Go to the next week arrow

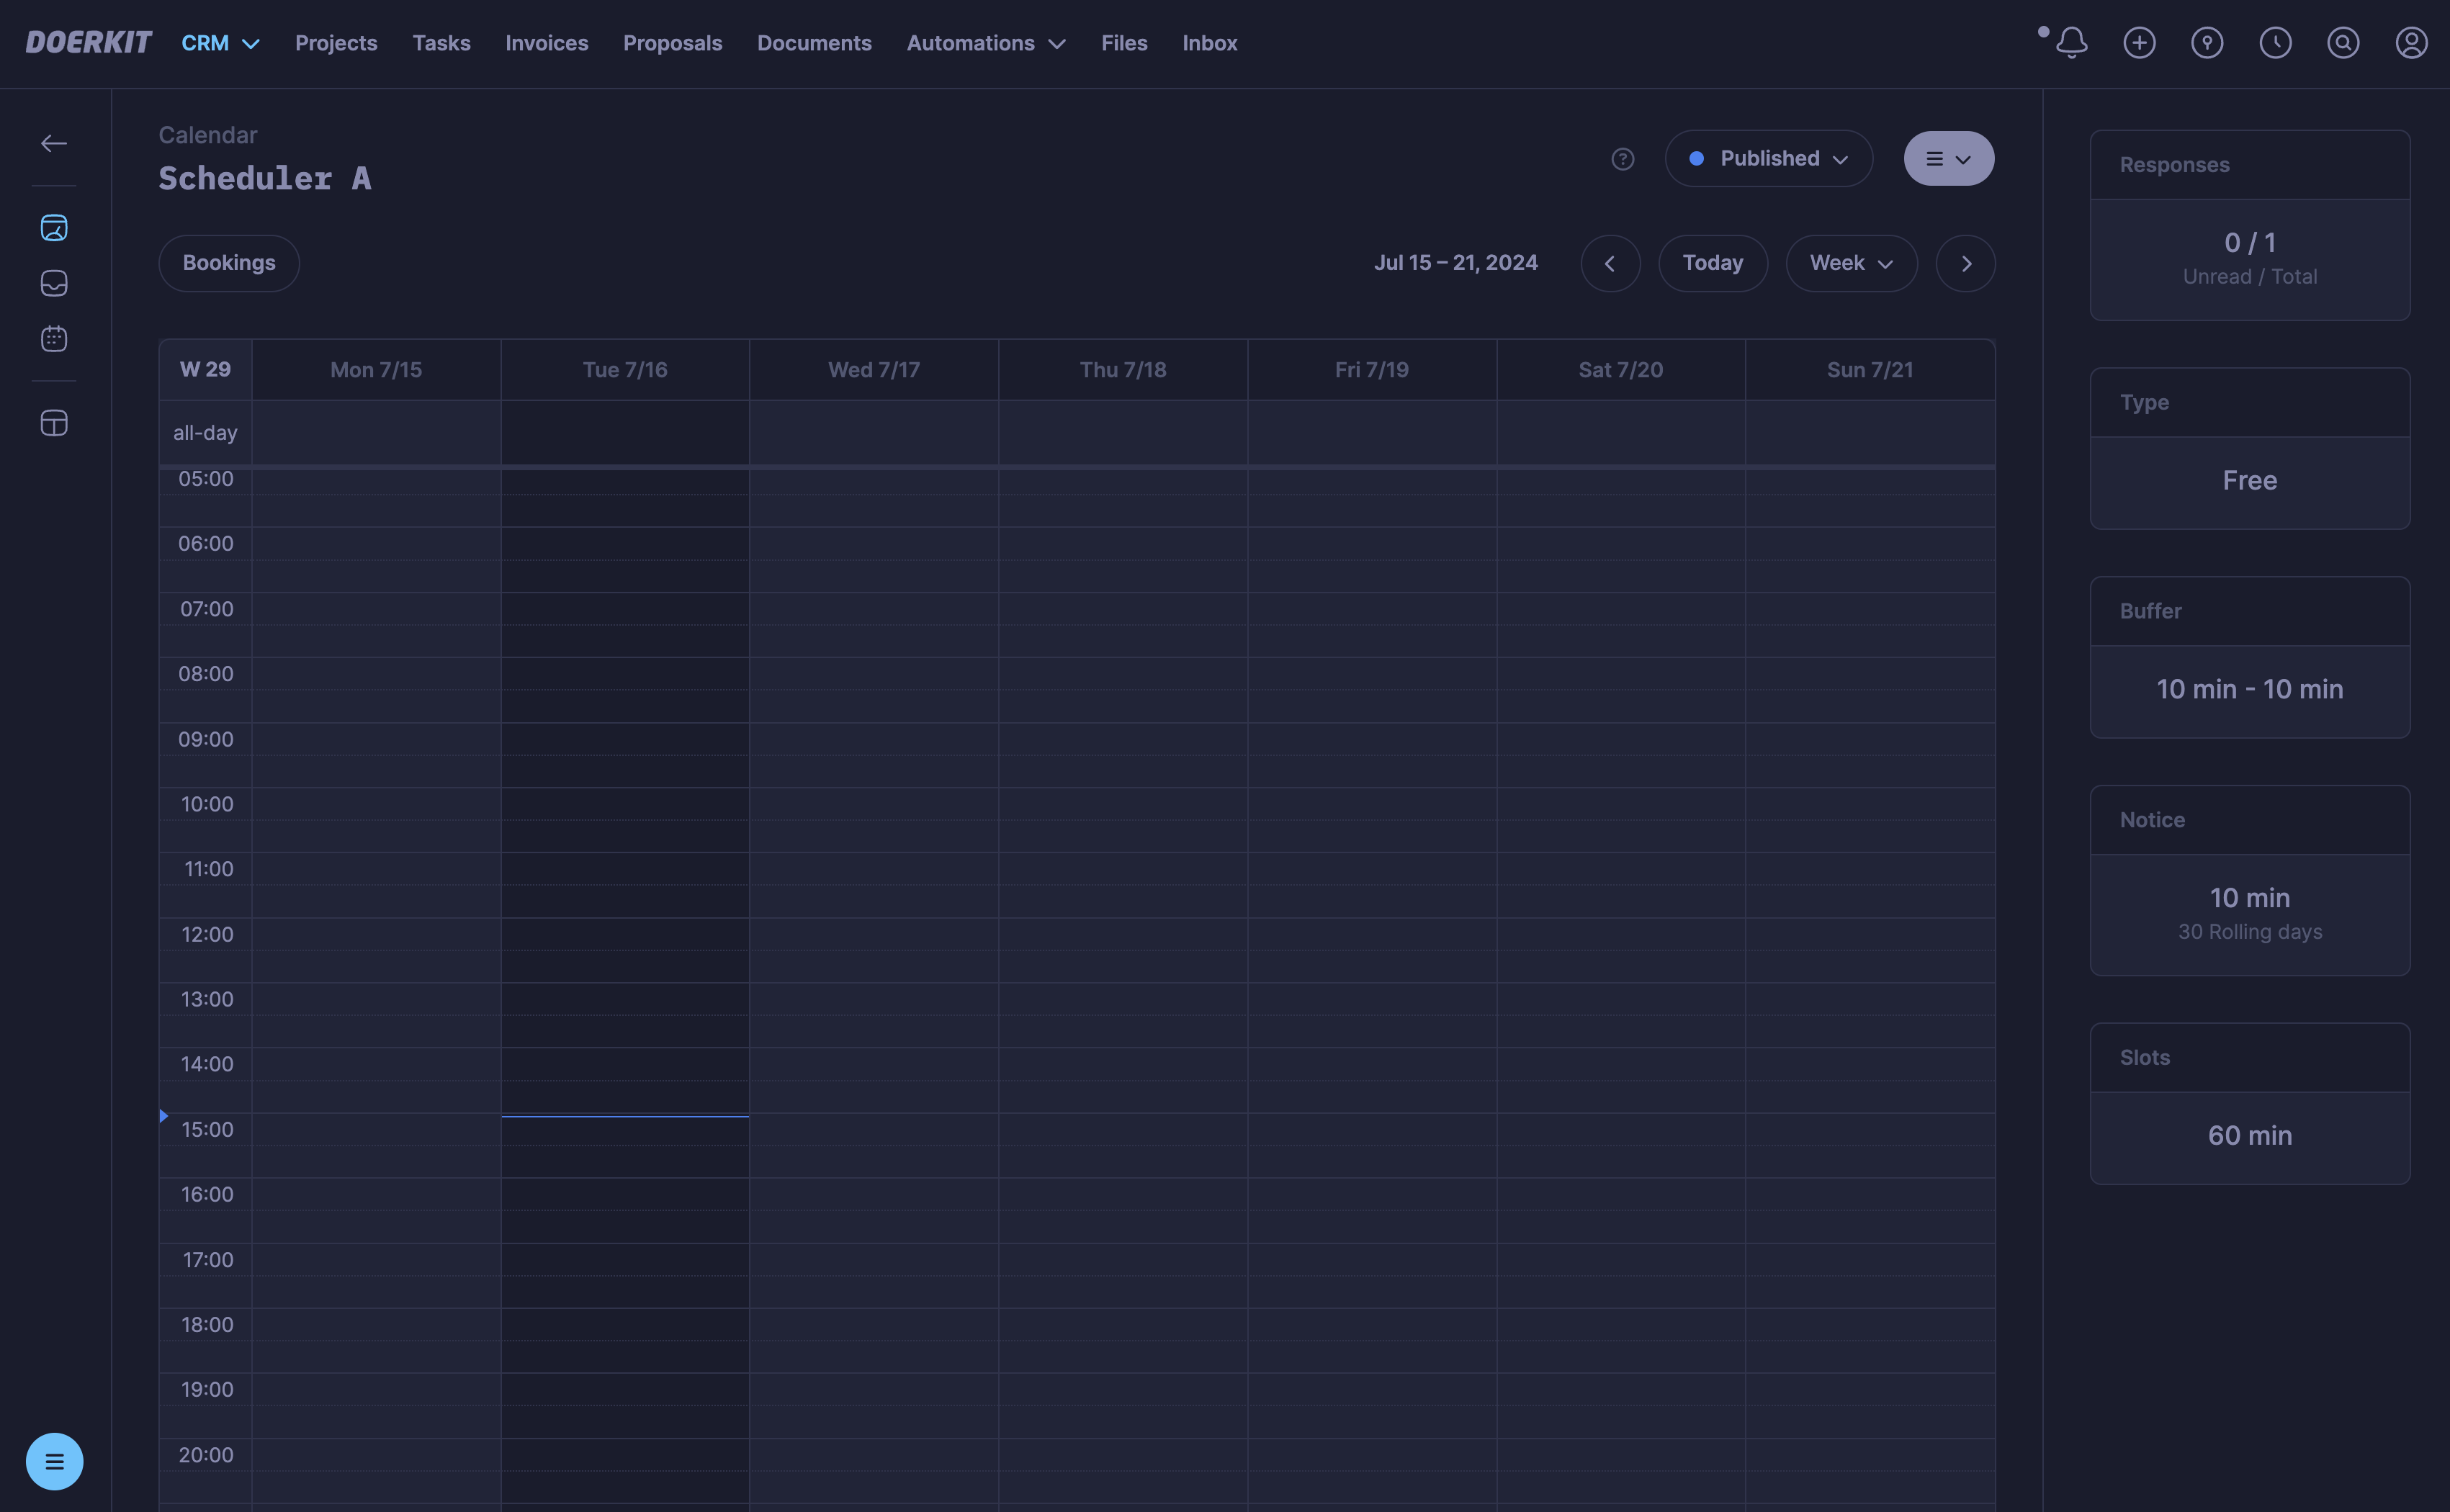click(x=1965, y=263)
